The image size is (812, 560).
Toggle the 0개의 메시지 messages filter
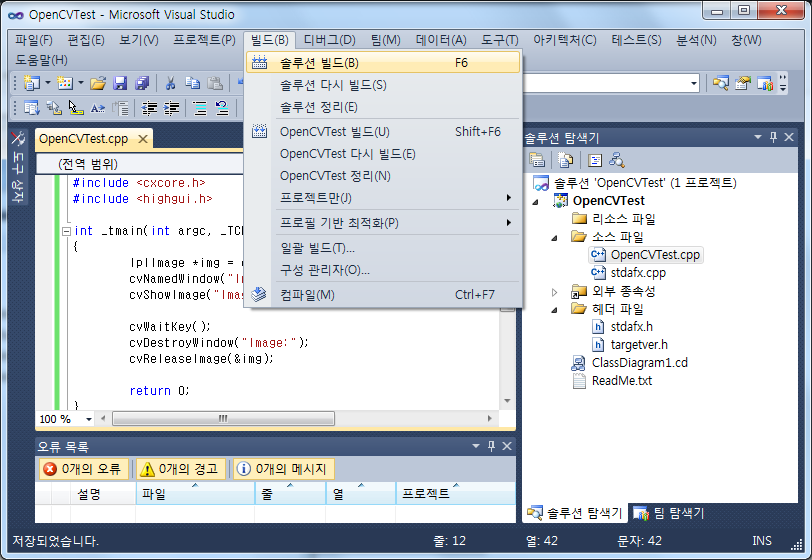pyautogui.click(x=281, y=469)
